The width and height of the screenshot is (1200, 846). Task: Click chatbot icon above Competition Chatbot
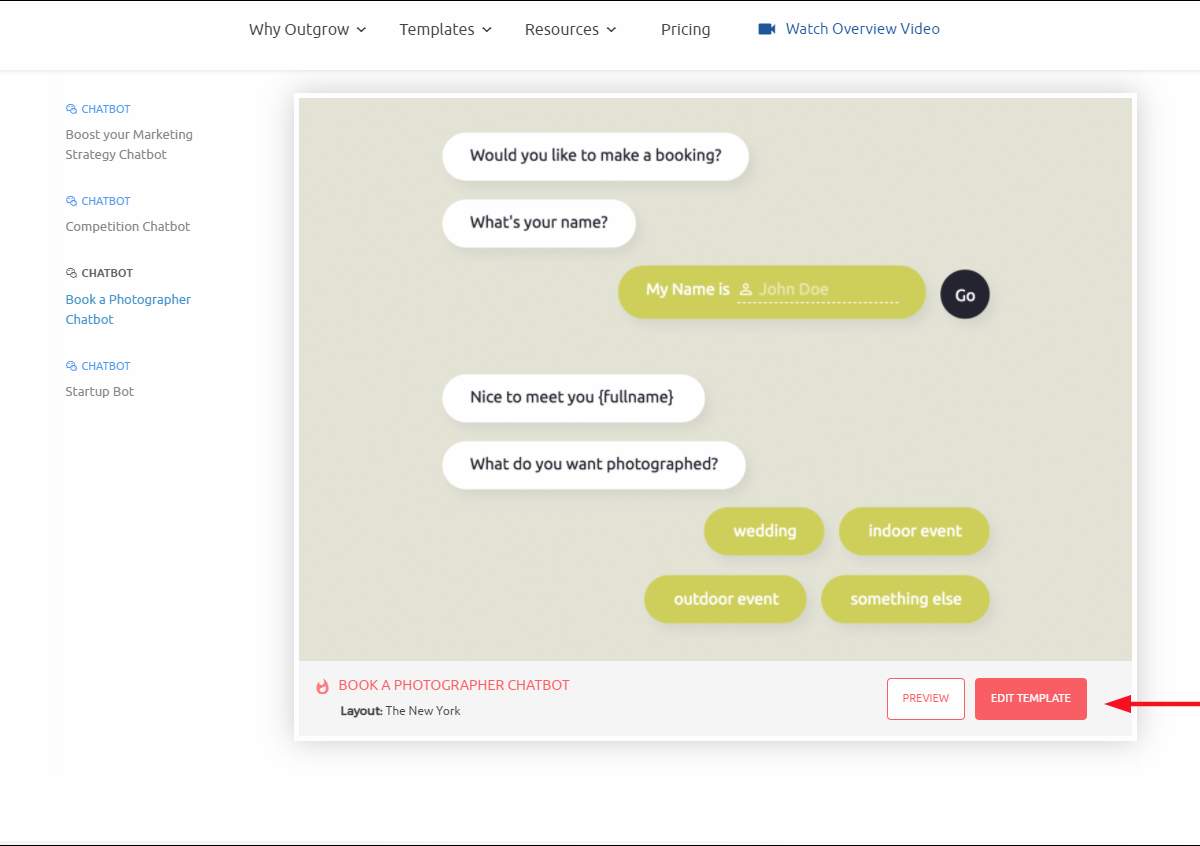[x=71, y=201]
